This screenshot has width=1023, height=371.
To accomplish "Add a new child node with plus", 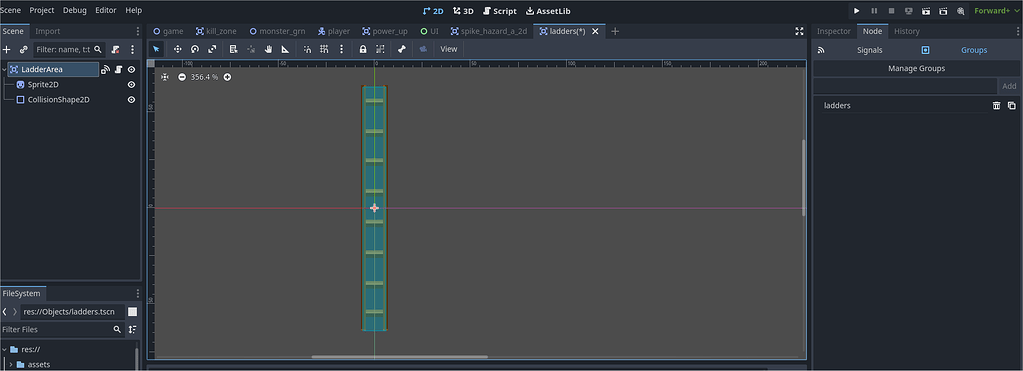I will pyautogui.click(x=7, y=50).
